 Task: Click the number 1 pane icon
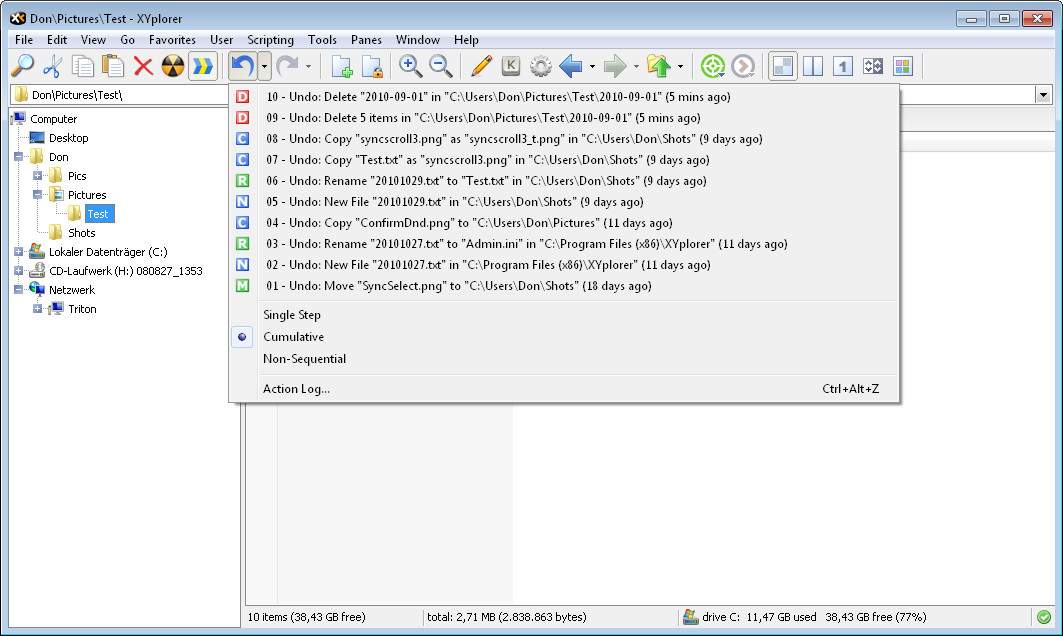pyautogui.click(x=843, y=66)
